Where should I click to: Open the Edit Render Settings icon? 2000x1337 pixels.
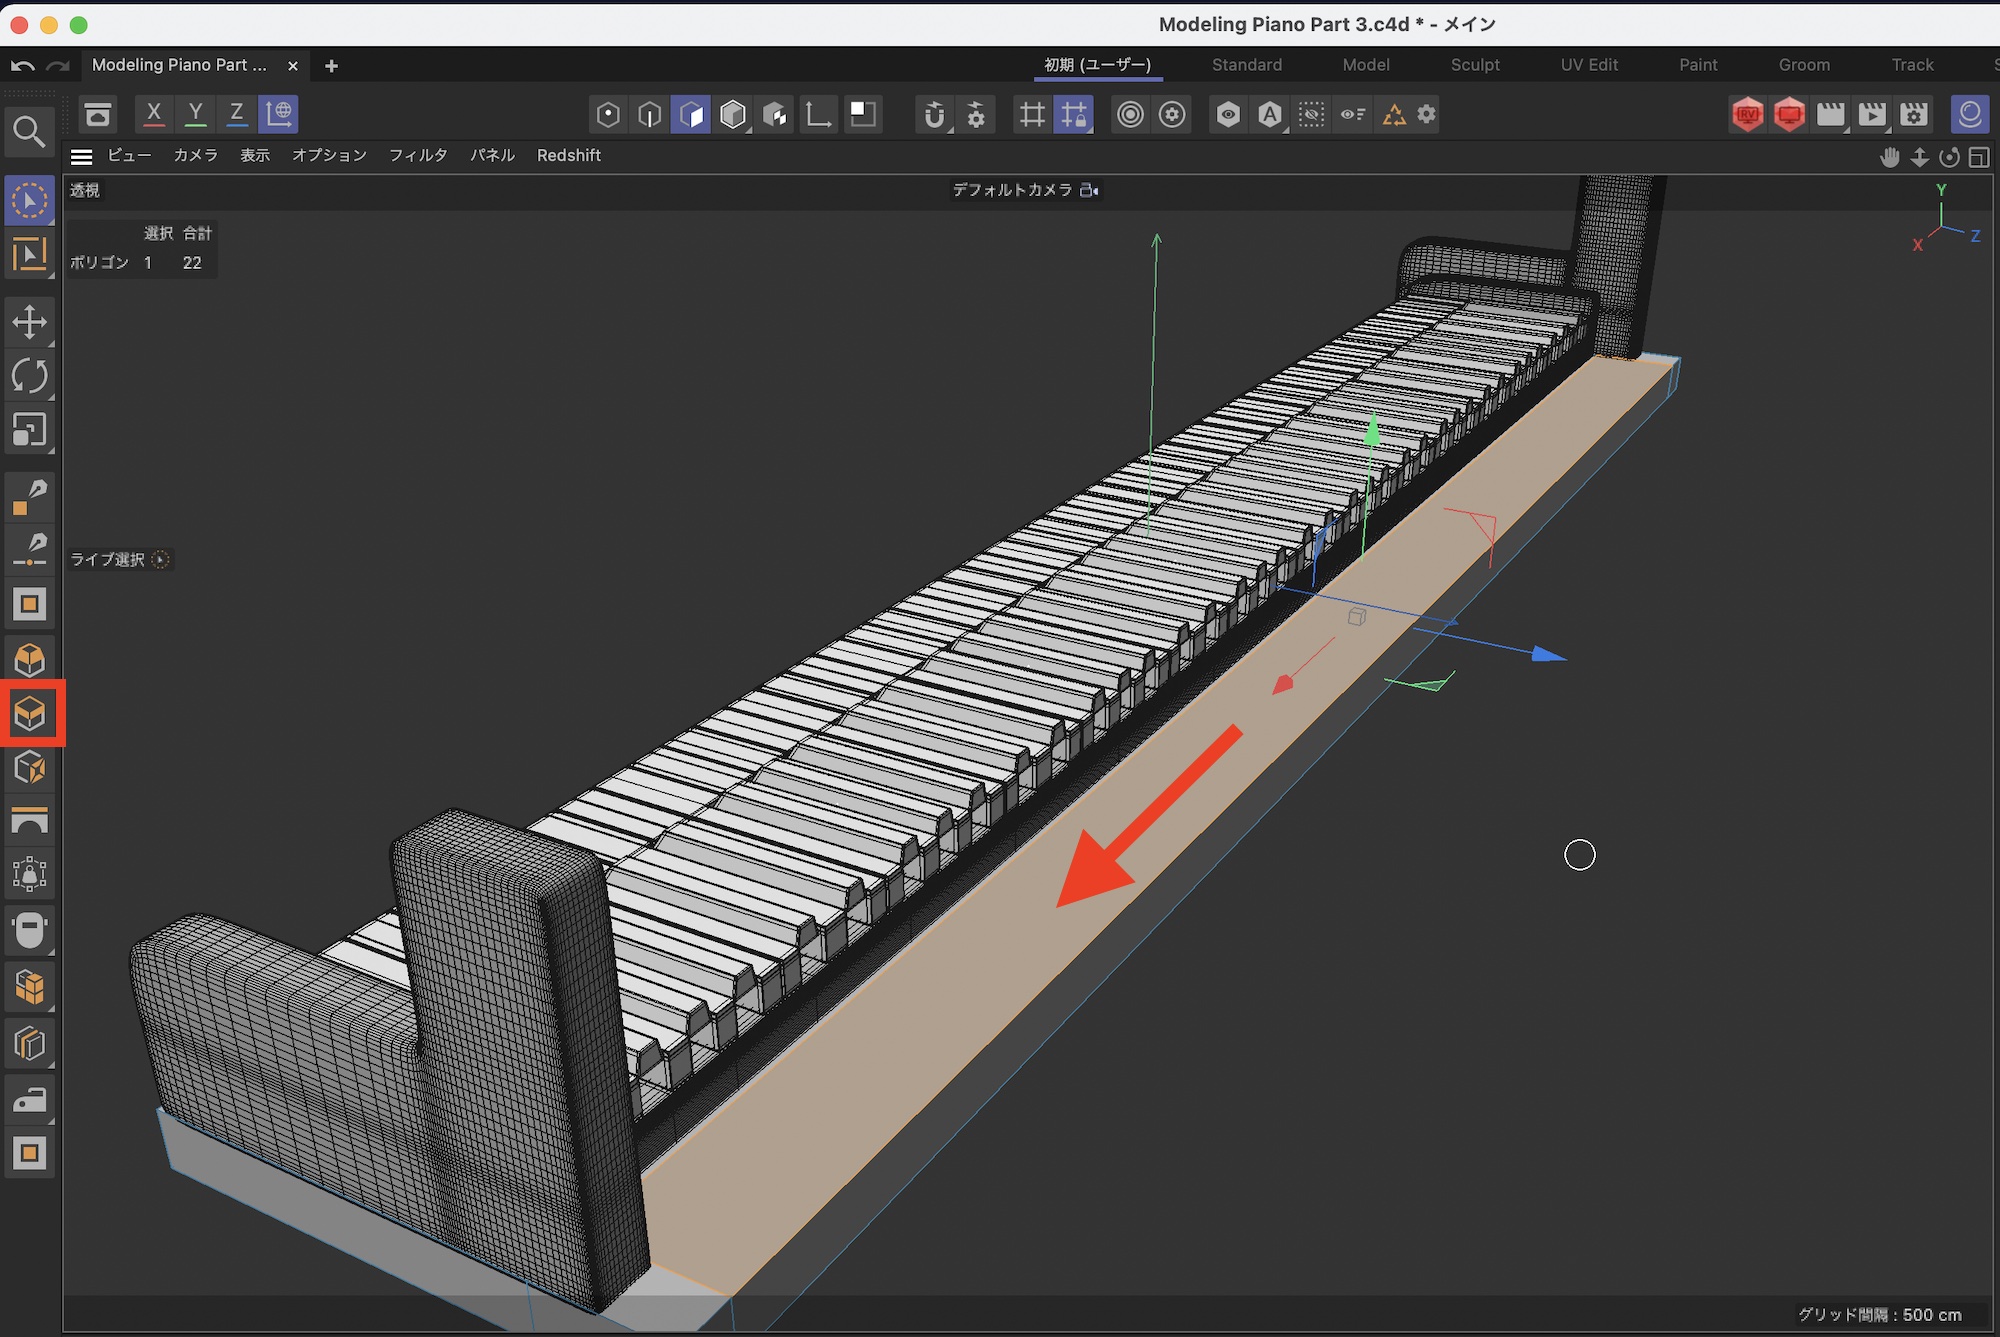point(1913,114)
